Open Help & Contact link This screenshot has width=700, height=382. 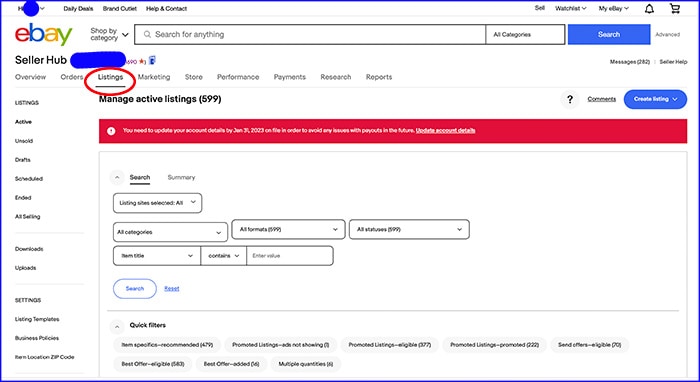167,8
